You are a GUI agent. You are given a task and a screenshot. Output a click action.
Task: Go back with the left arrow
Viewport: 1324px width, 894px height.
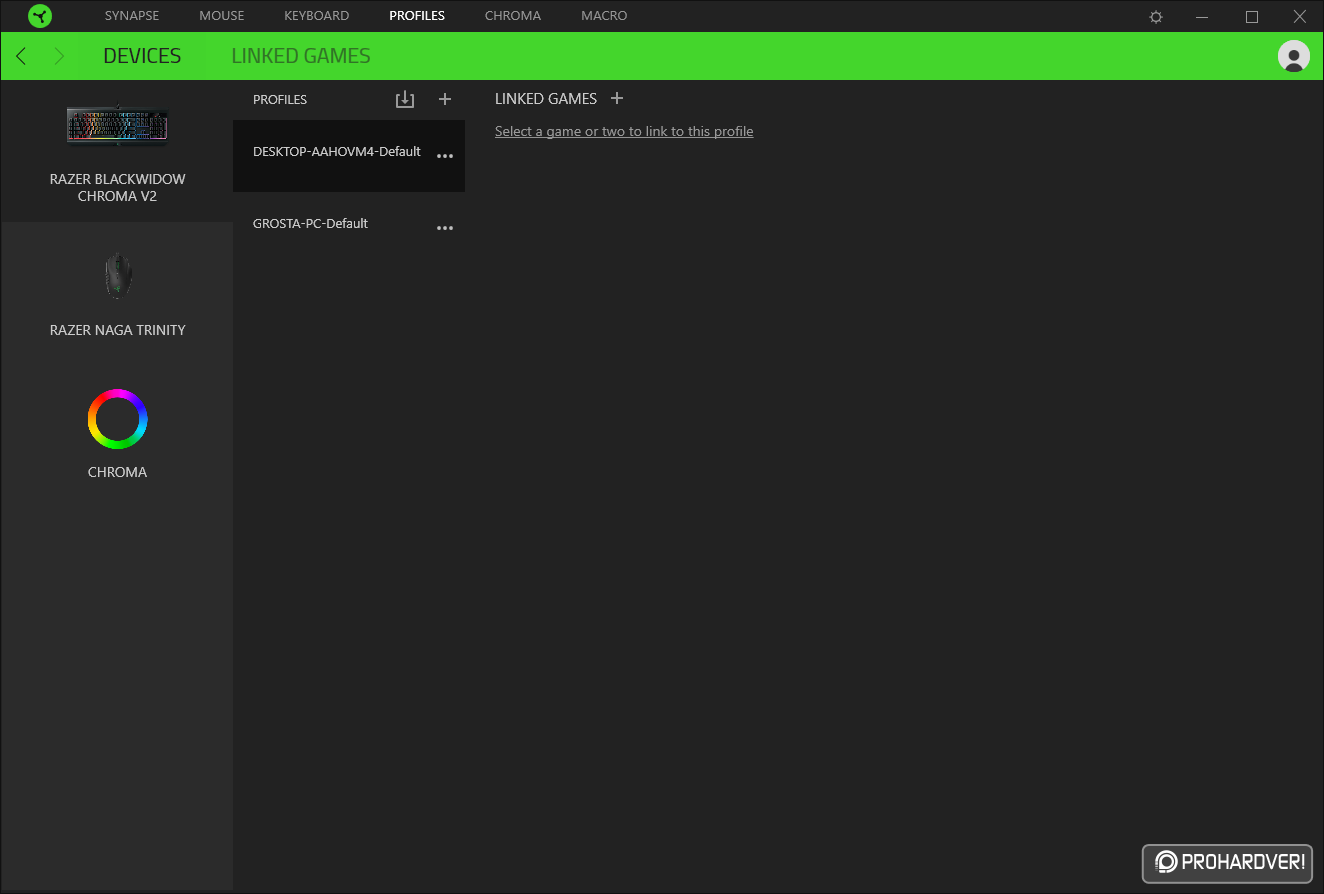pyautogui.click(x=21, y=56)
